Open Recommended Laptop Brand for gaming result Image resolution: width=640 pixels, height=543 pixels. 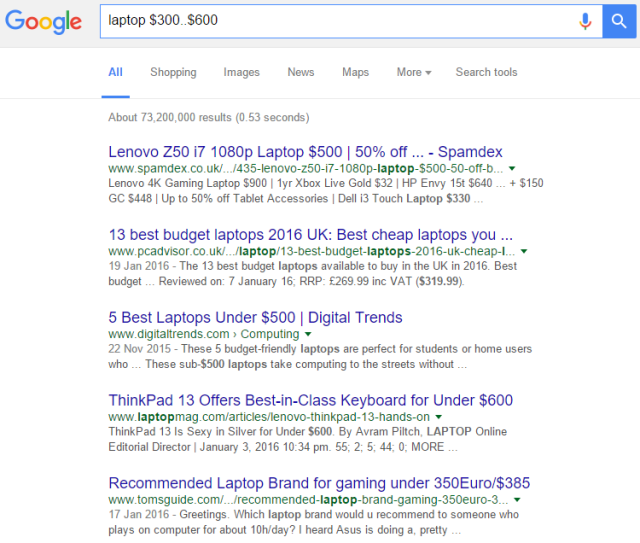click(319, 483)
